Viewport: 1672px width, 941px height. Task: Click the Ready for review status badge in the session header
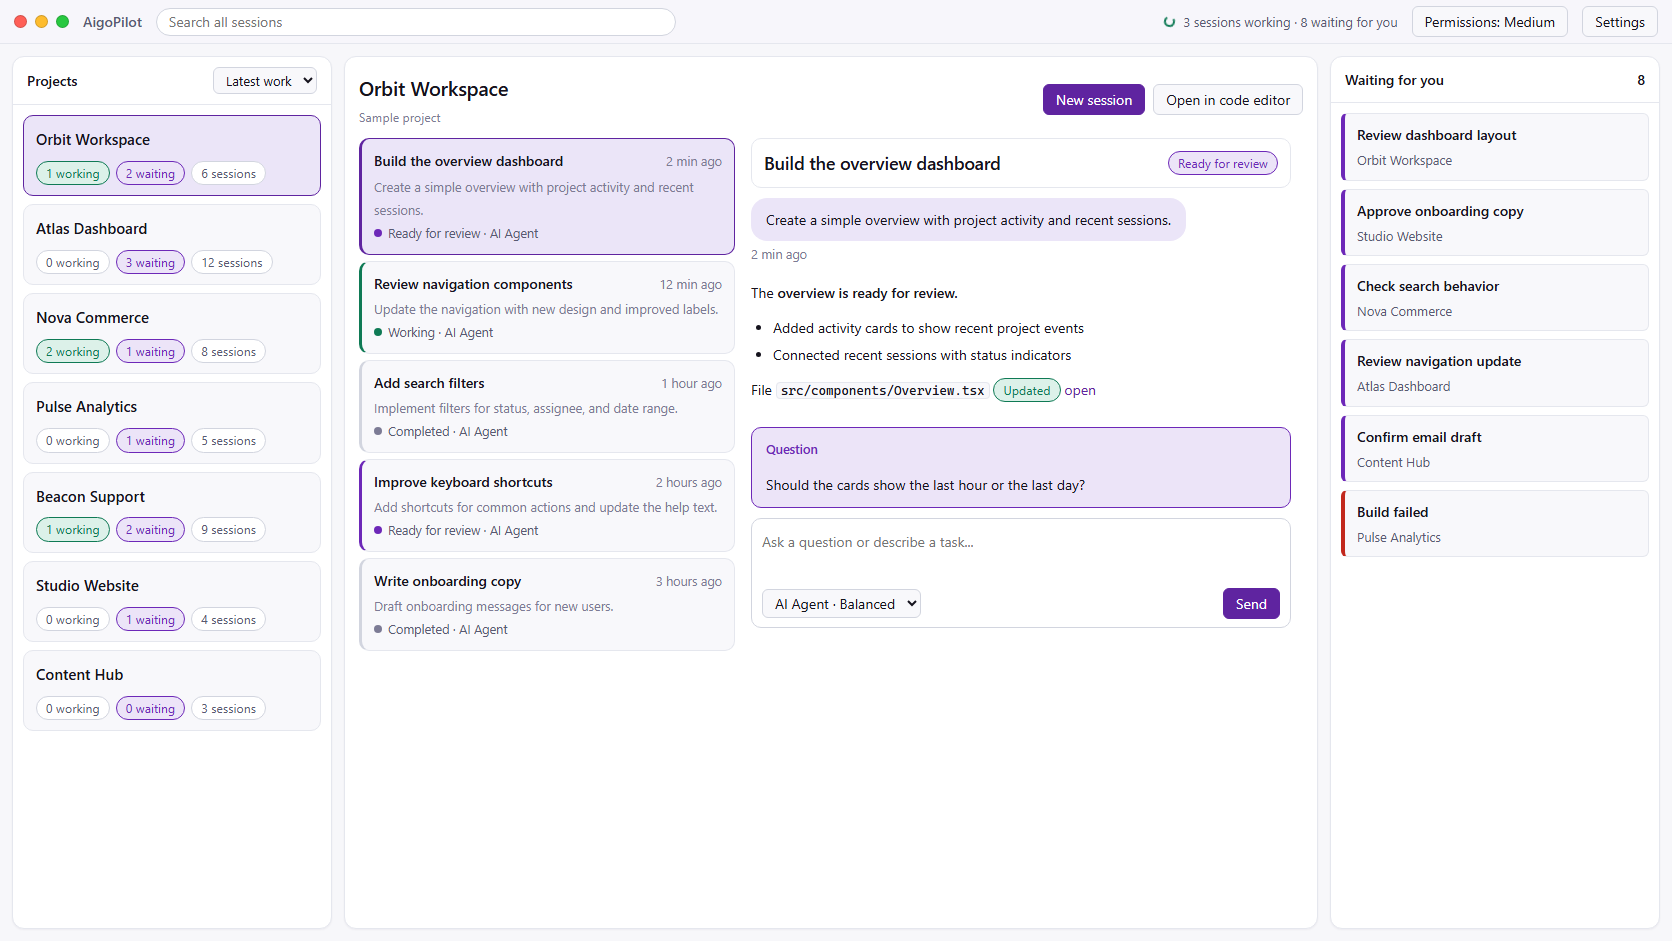[x=1222, y=164]
